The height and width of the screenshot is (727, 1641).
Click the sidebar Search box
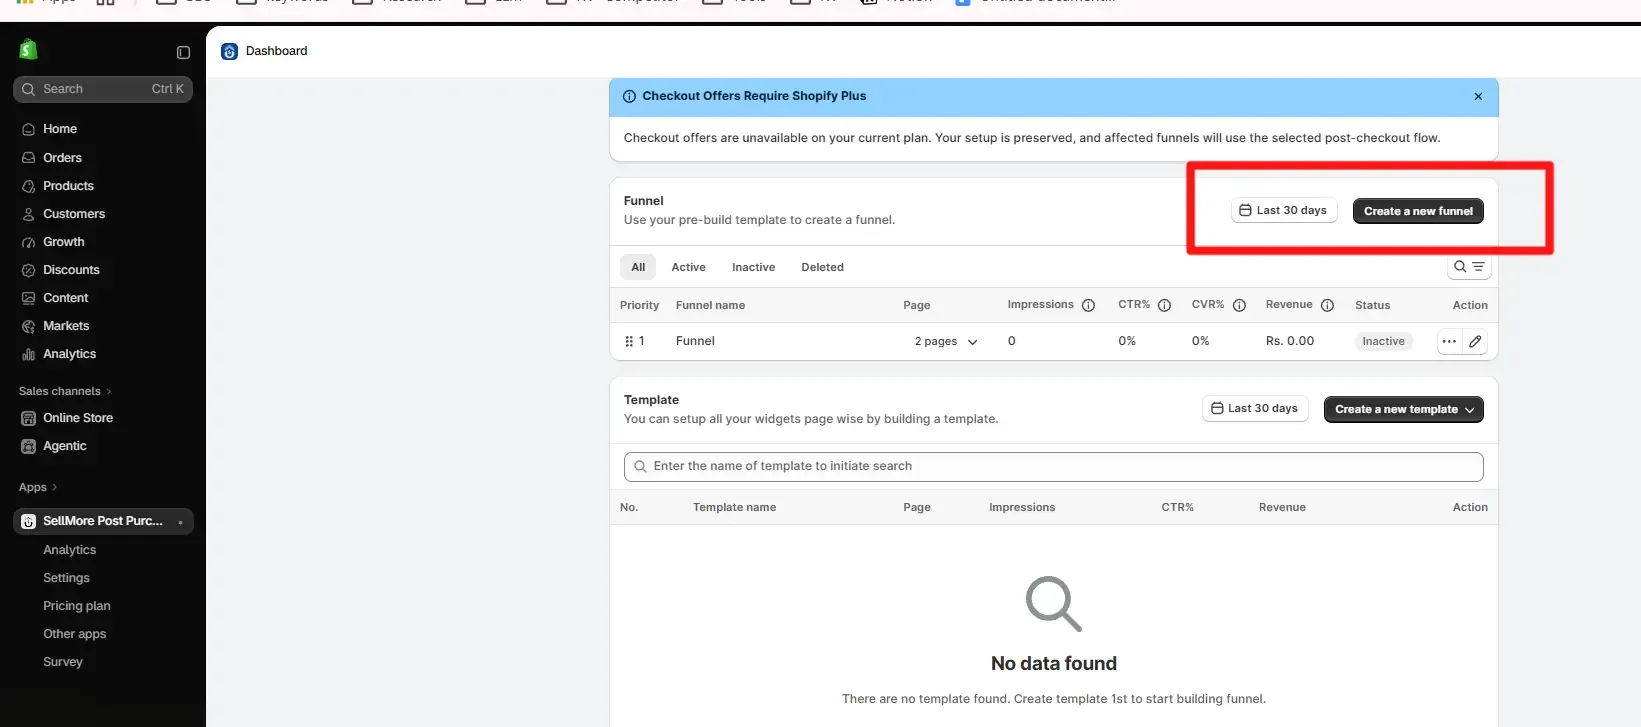103,89
